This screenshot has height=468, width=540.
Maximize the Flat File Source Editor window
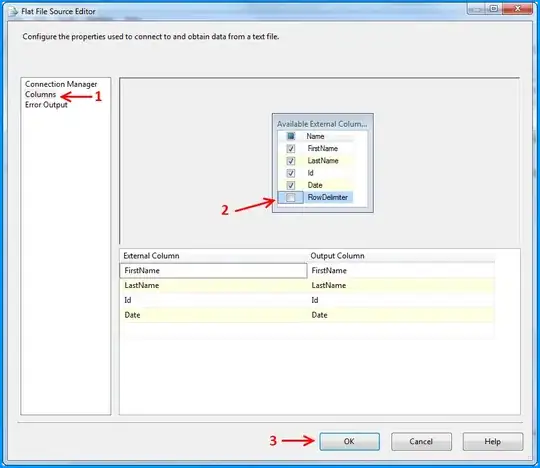coord(494,9)
